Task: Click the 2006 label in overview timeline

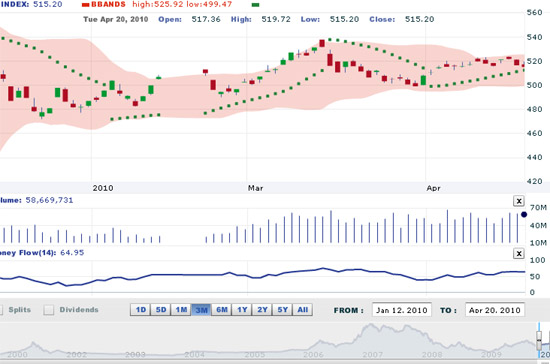Action: pyautogui.click(x=313, y=355)
